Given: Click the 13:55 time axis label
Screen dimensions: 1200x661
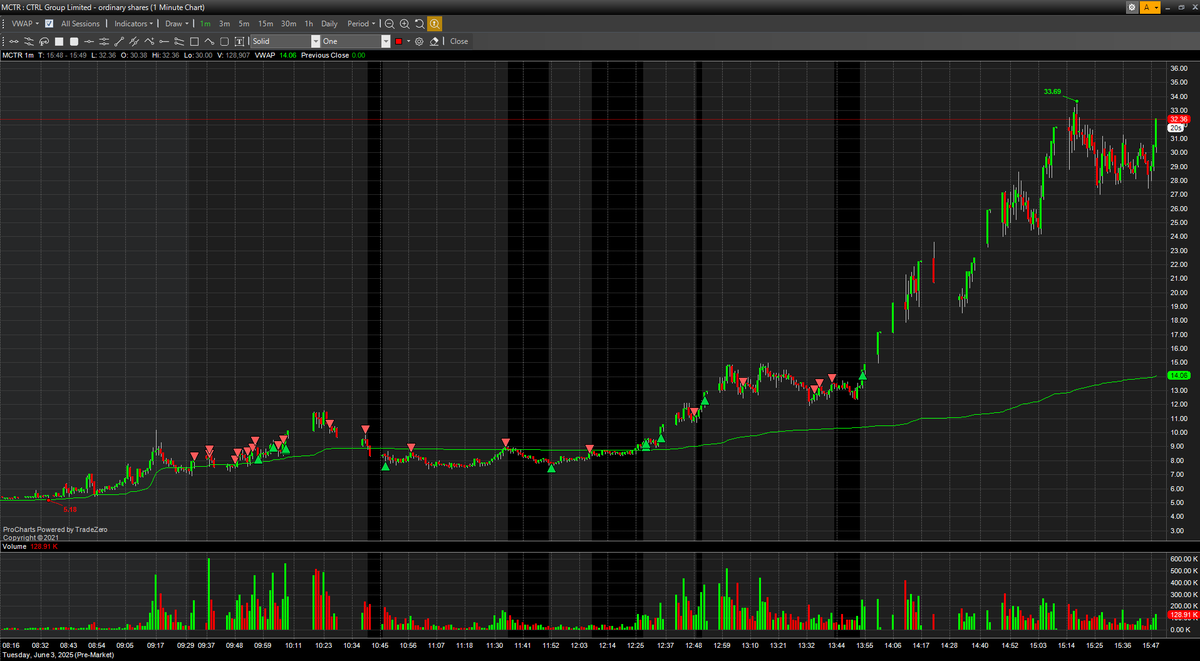Looking at the screenshot, I should click(863, 645).
